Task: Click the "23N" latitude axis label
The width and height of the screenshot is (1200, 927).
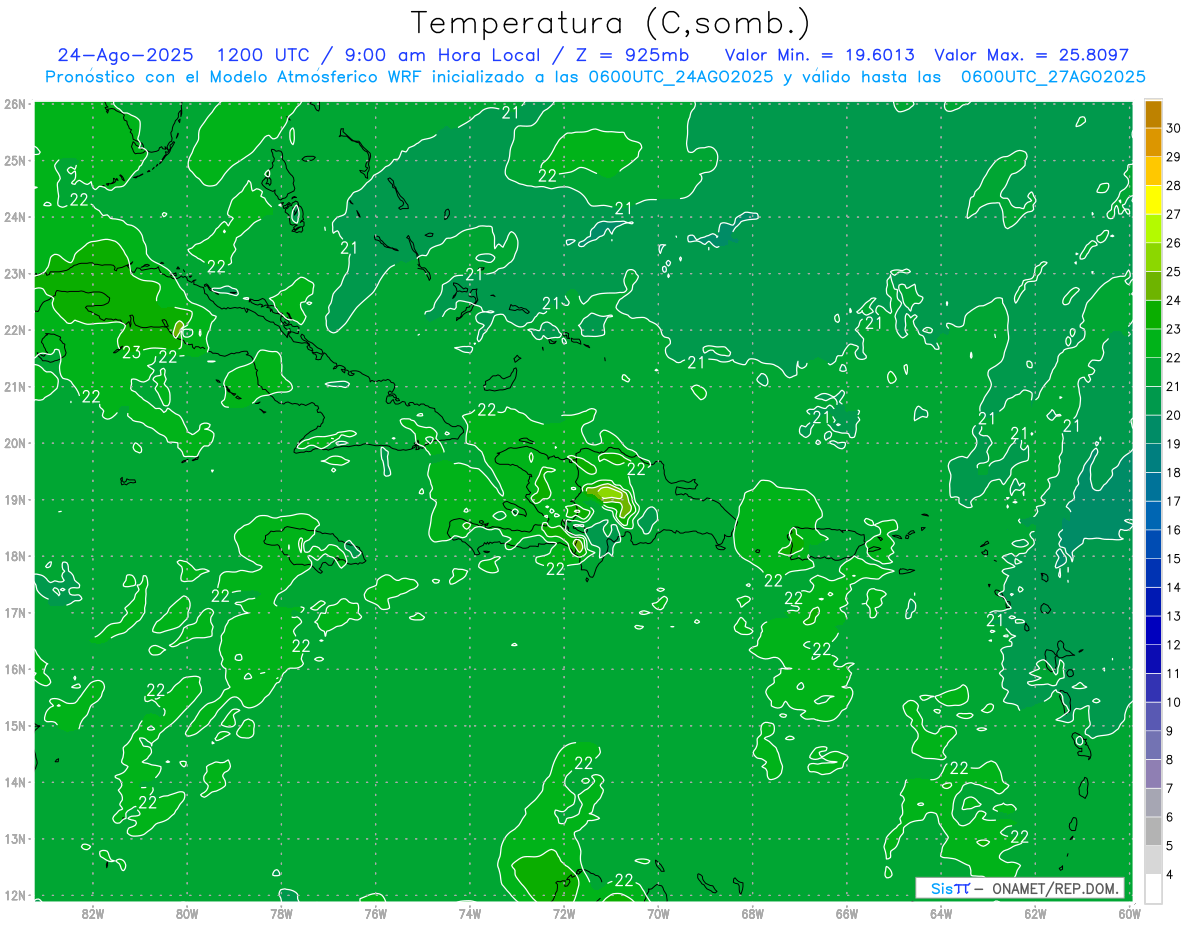Action: pos(15,273)
